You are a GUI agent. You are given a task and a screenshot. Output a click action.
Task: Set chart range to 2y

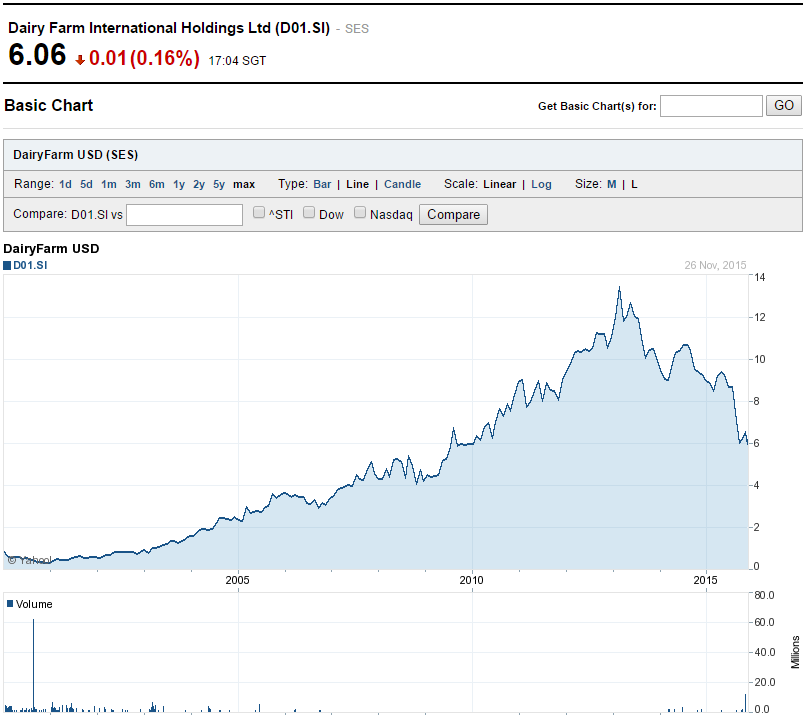point(199,184)
